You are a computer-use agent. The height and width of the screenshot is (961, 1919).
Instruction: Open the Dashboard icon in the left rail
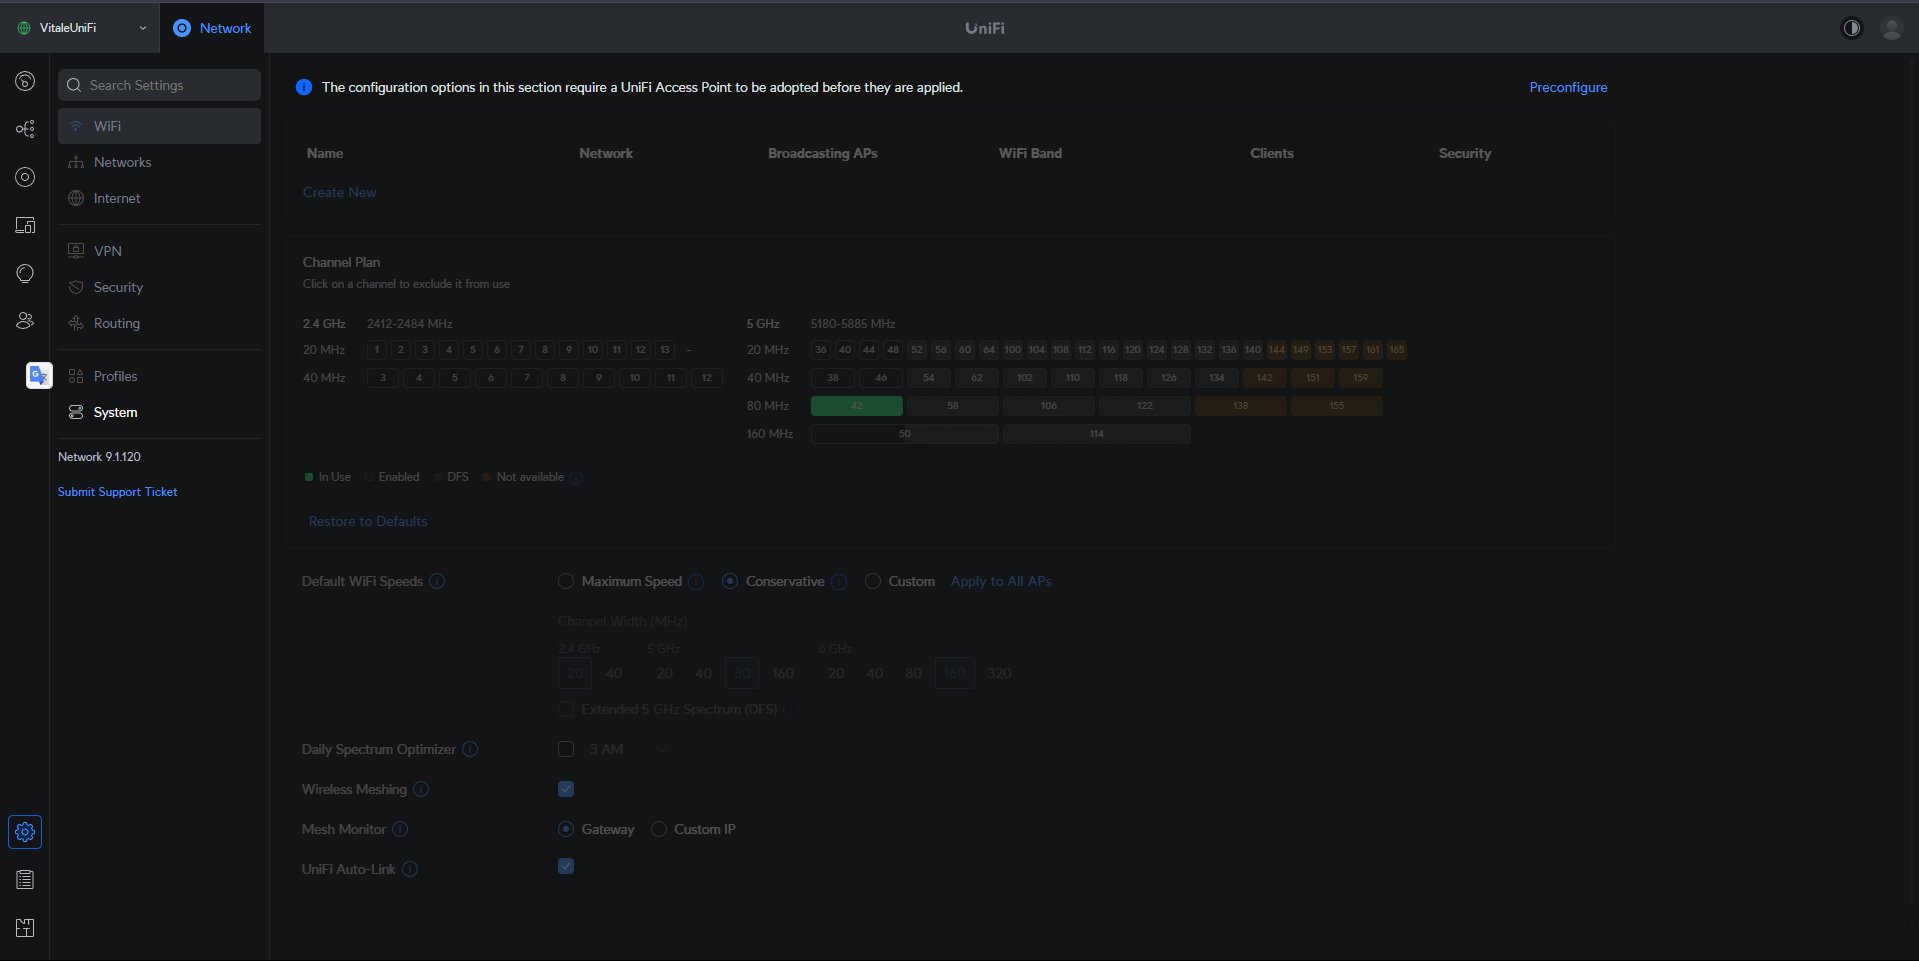click(25, 81)
